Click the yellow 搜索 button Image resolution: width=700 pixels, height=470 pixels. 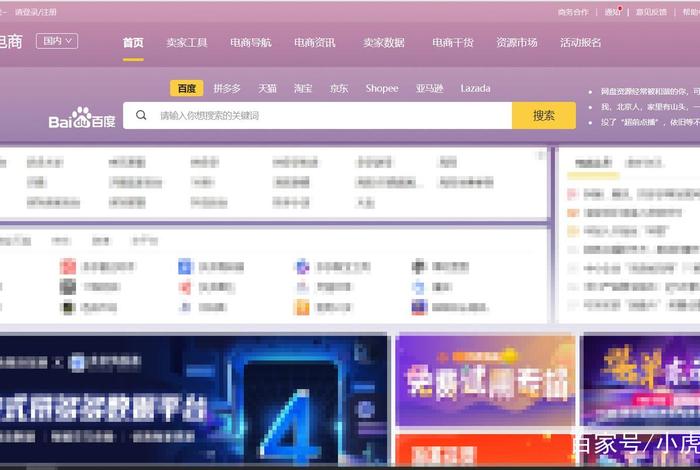click(x=544, y=116)
